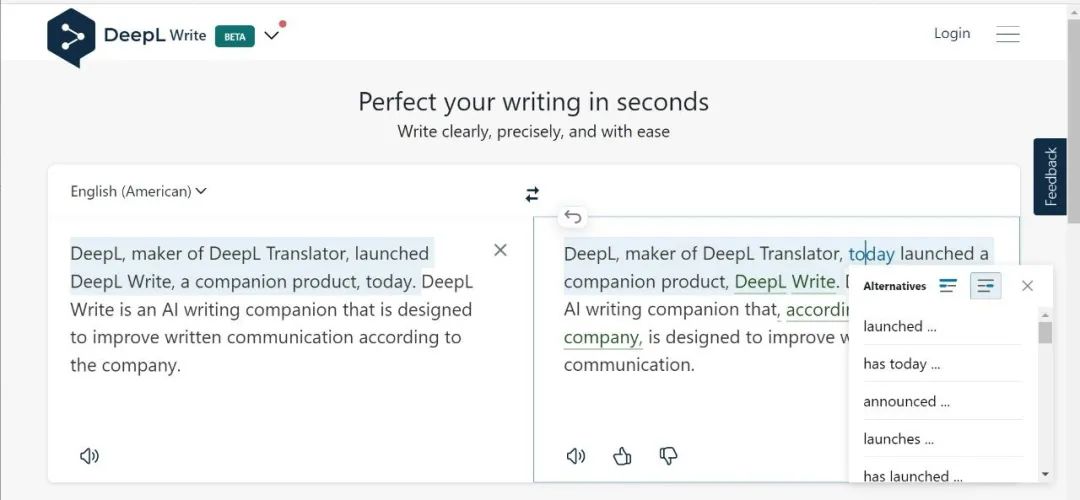The image size is (1080, 500).
Task: Toggle word alternatives view in Alternatives
Action: [948, 286]
